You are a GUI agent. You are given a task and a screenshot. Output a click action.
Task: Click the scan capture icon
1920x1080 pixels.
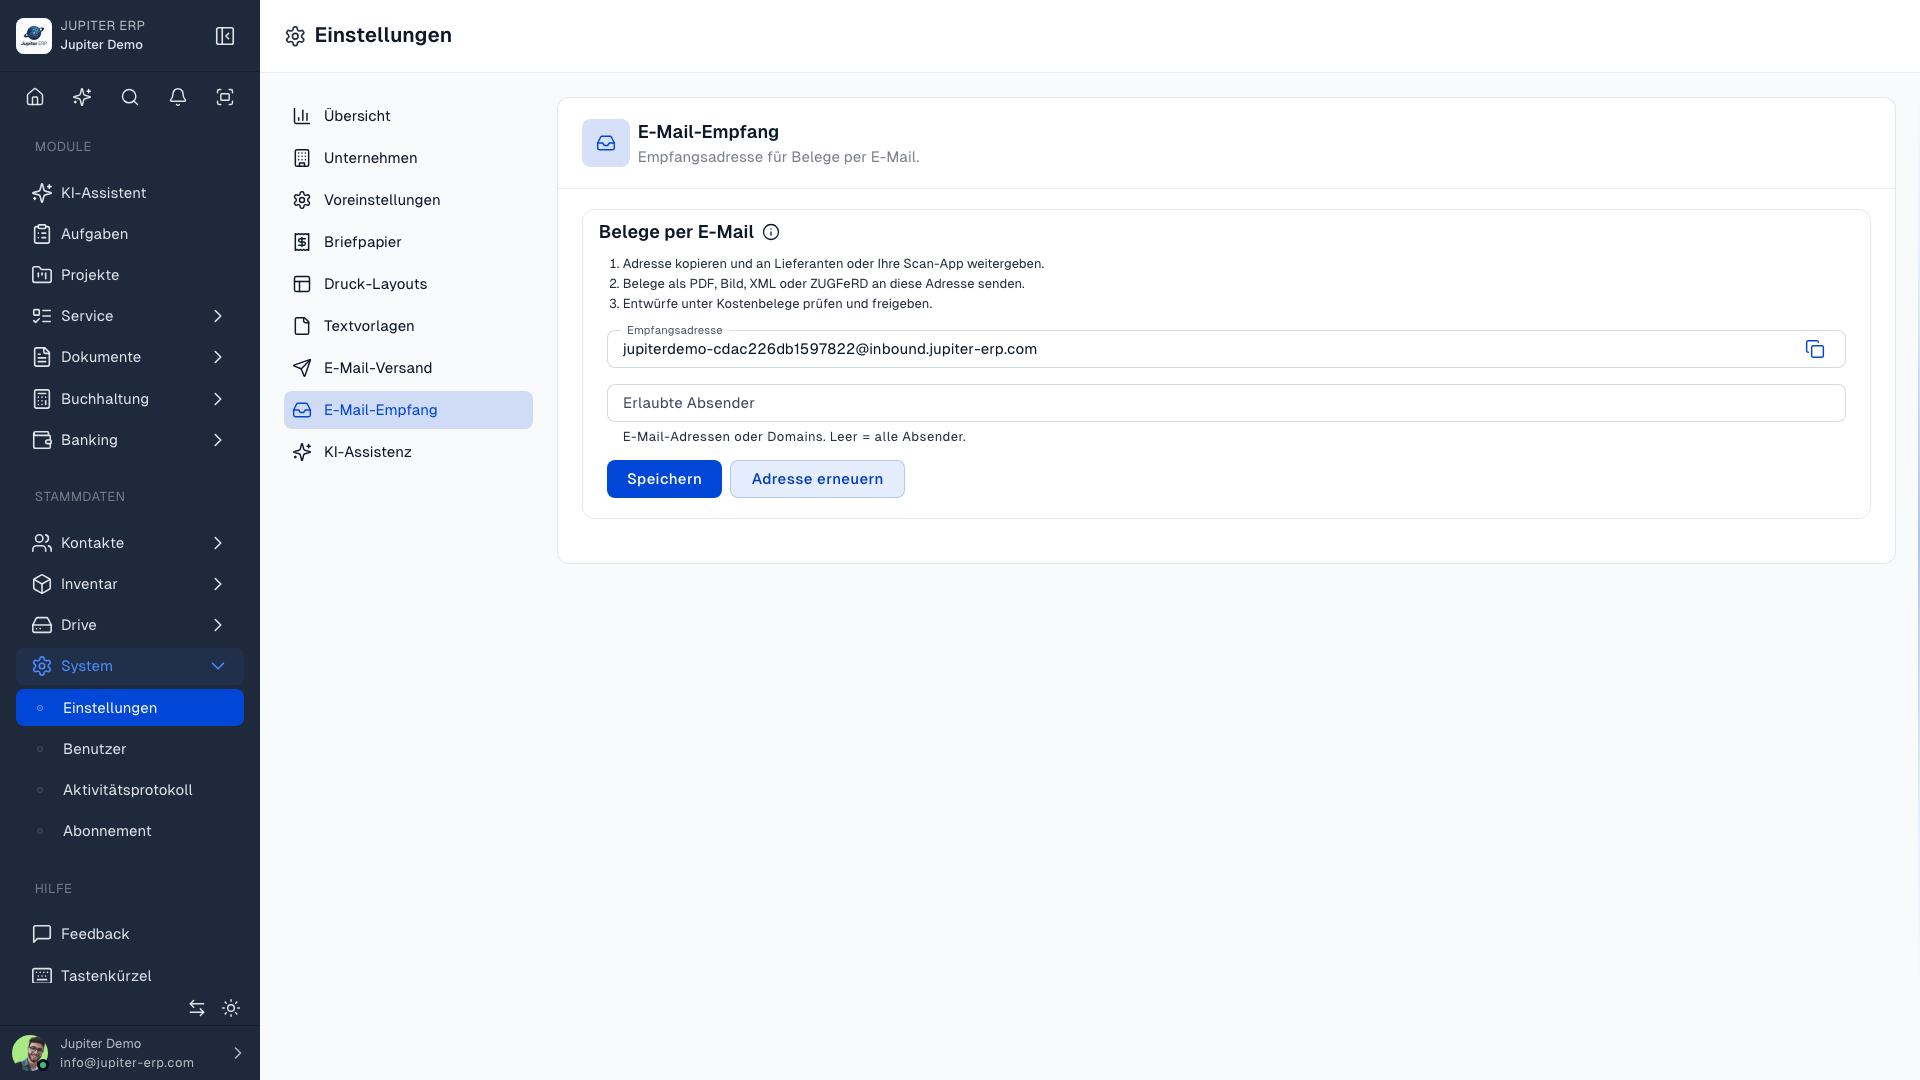point(225,97)
